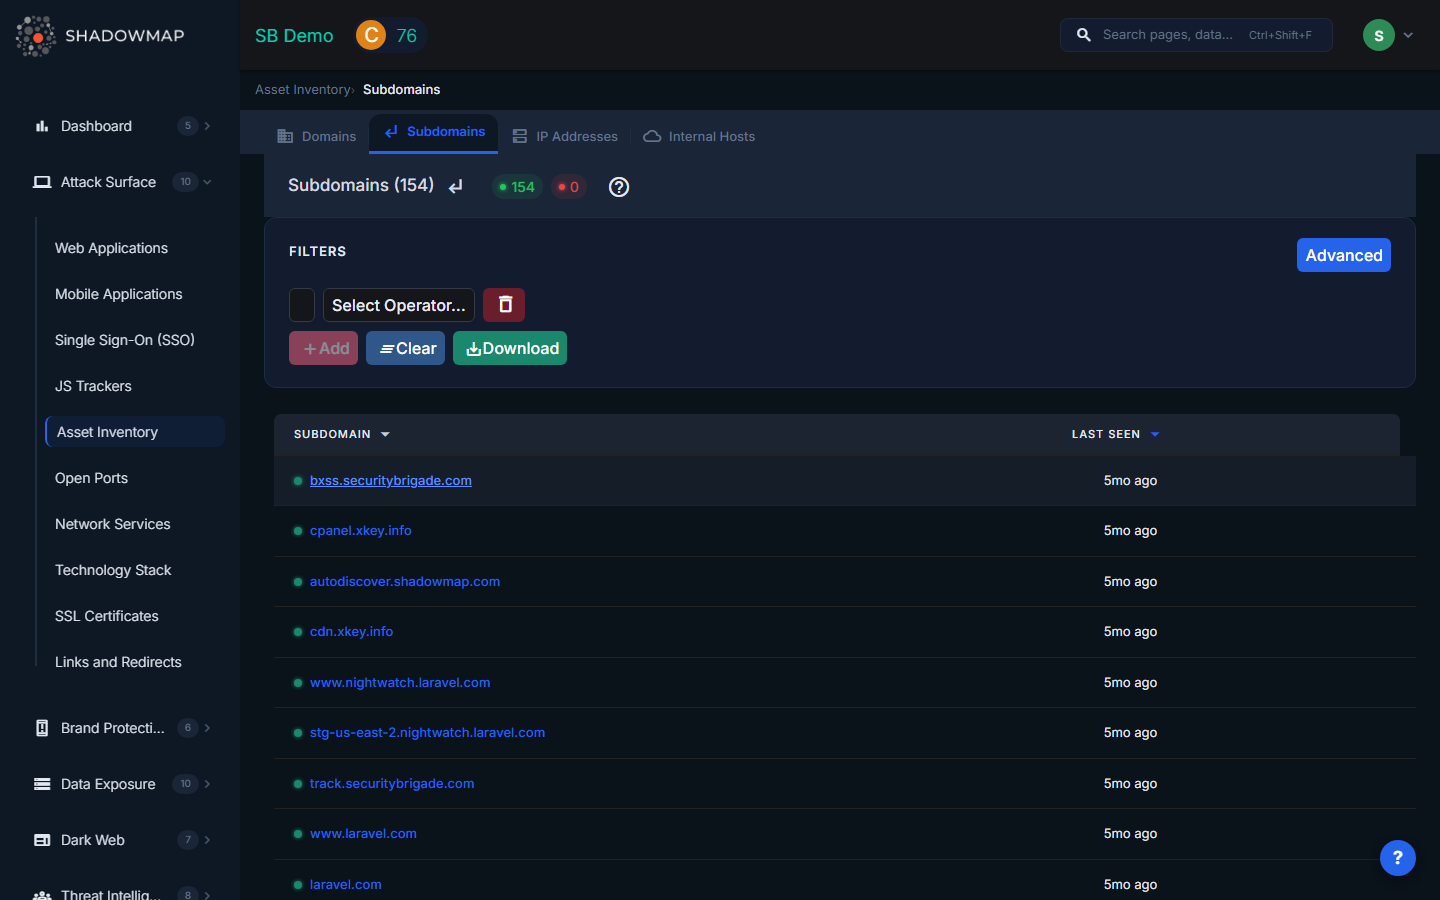Select the Dashboard icon in the sidebar
This screenshot has height=900, width=1440.
[x=43, y=126]
